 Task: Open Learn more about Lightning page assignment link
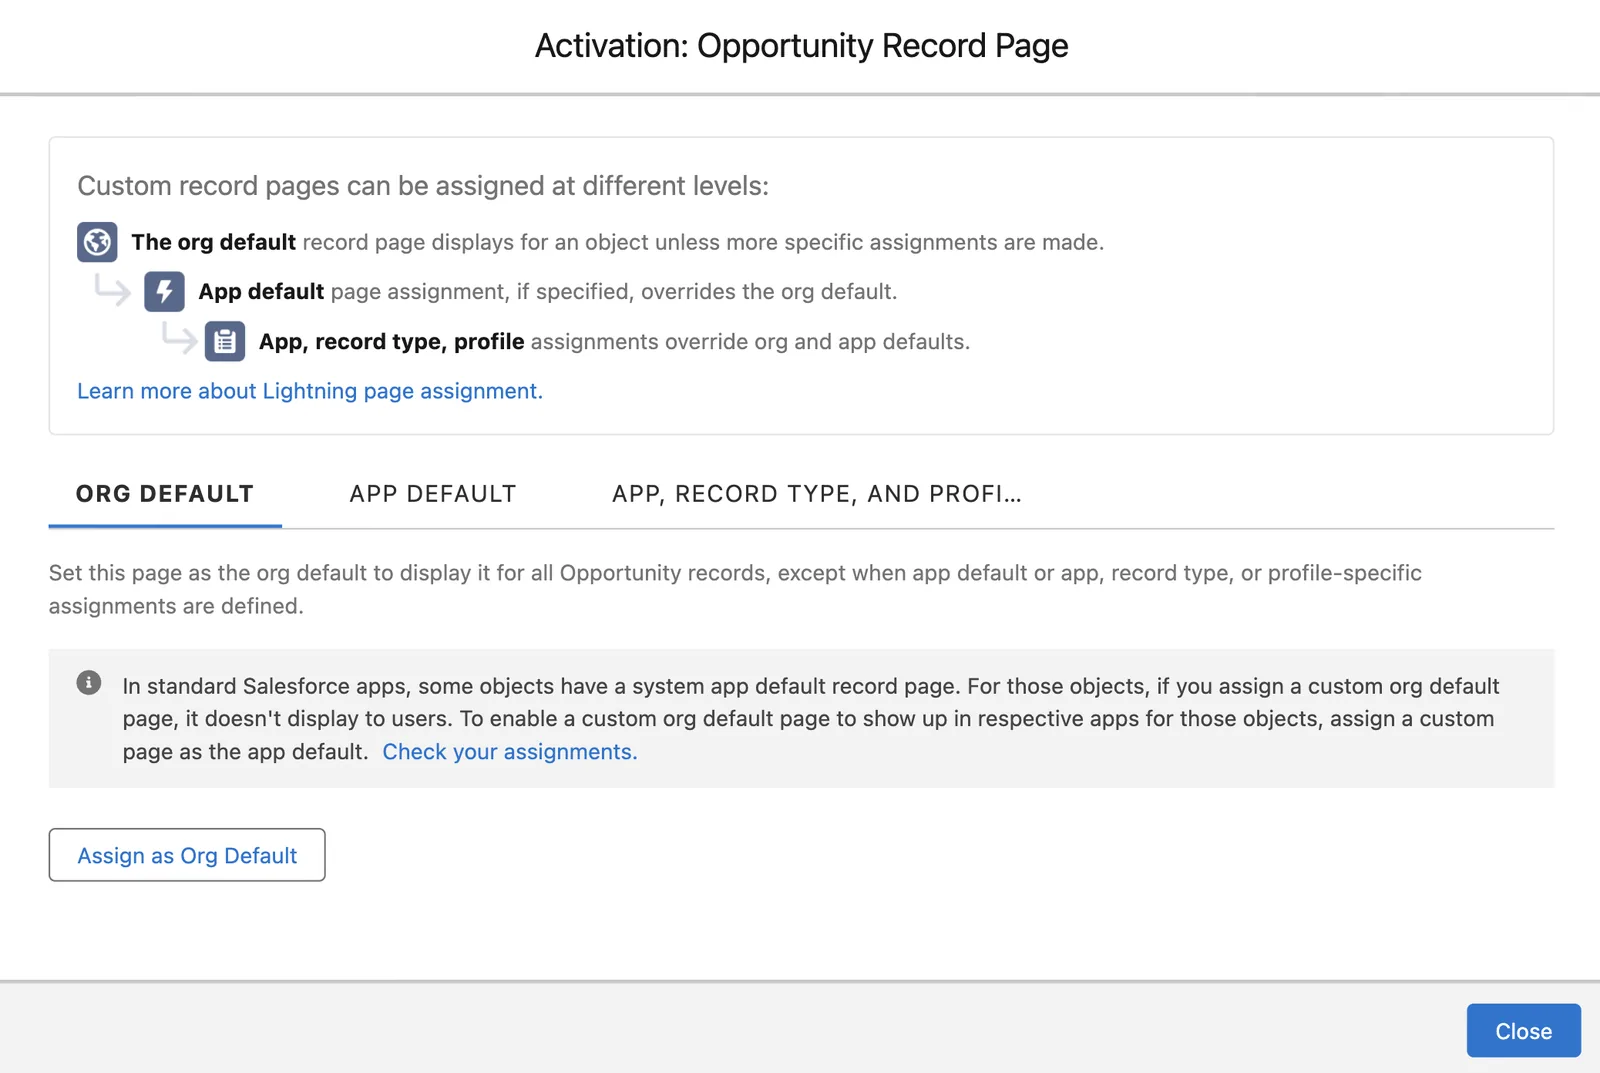pos(310,391)
